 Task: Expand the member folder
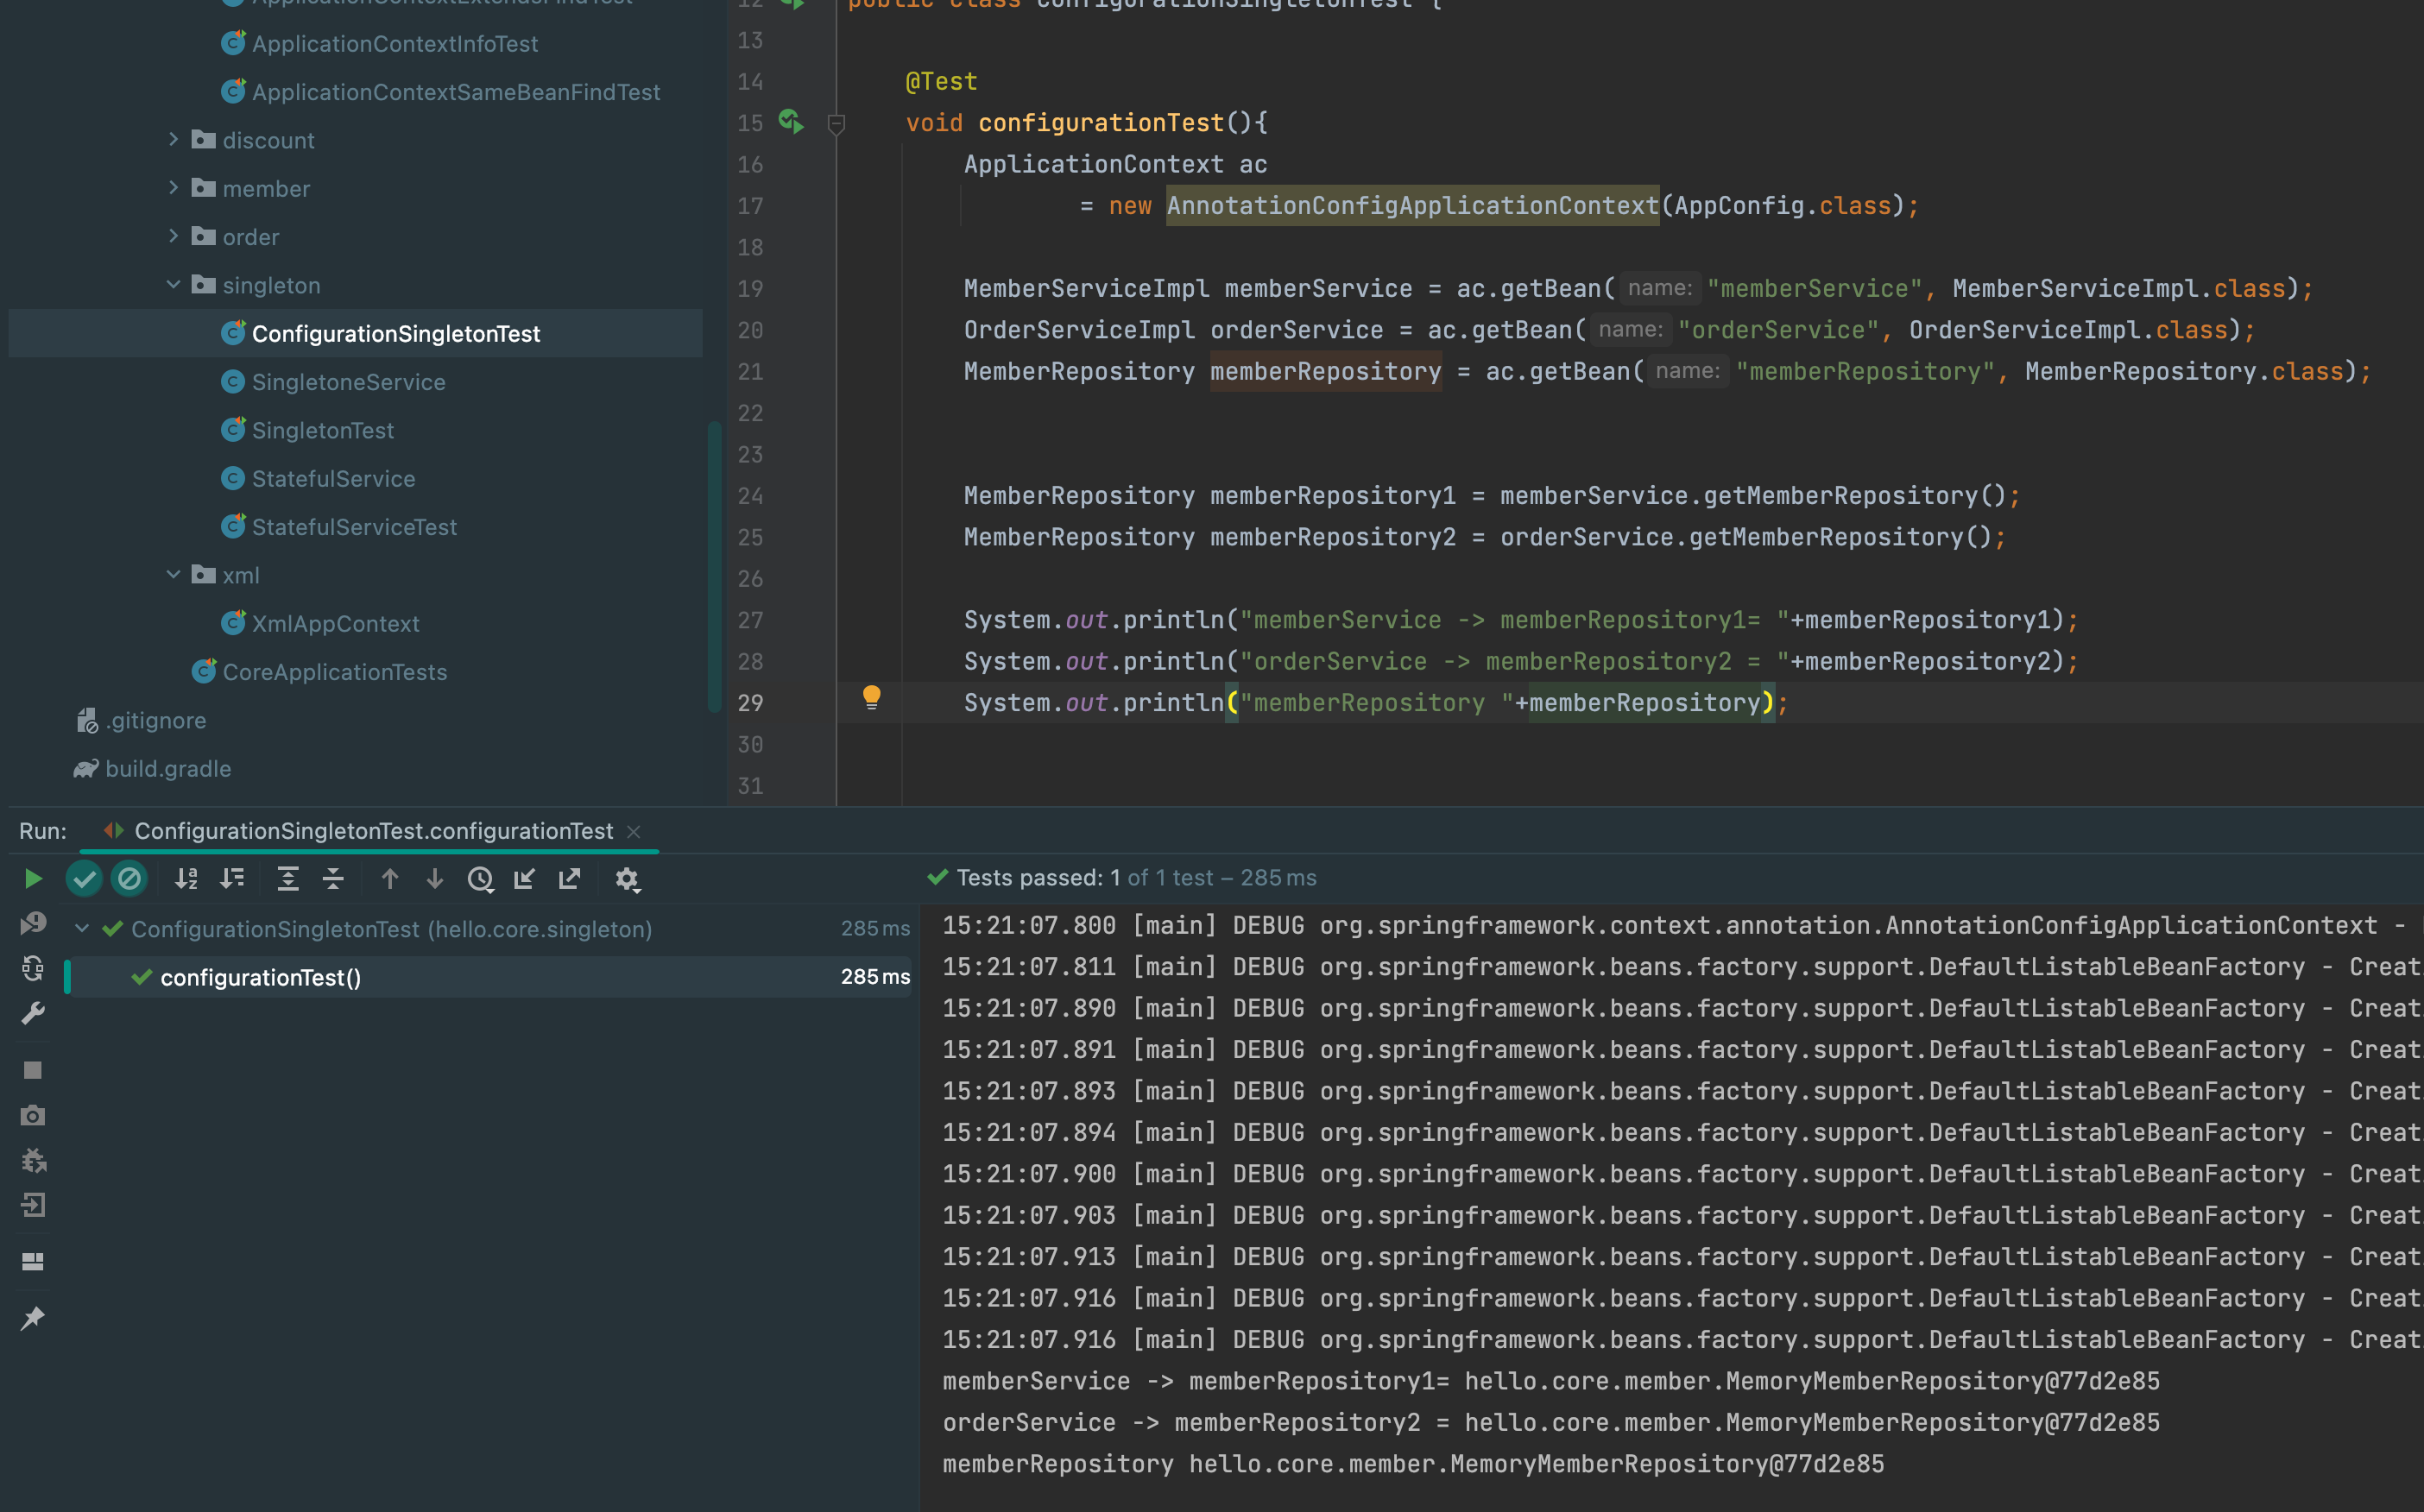(x=173, y=187)
